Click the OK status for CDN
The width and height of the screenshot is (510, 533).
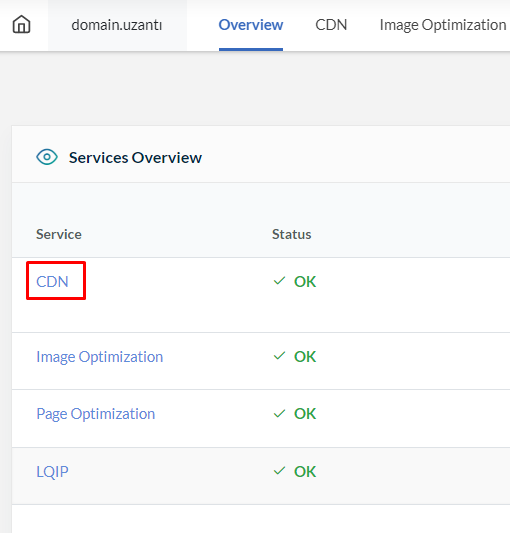pyautogui.click(x=305, y=281)
